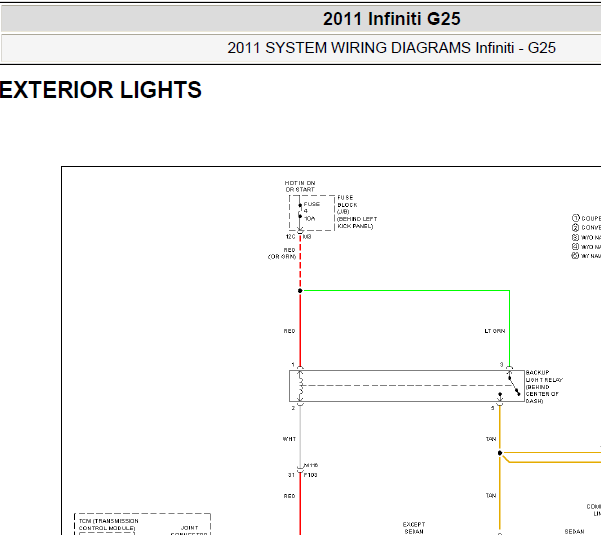Click the '12C' connector pin label
Screen dimensions: 601x535
(x=291, y=237)
